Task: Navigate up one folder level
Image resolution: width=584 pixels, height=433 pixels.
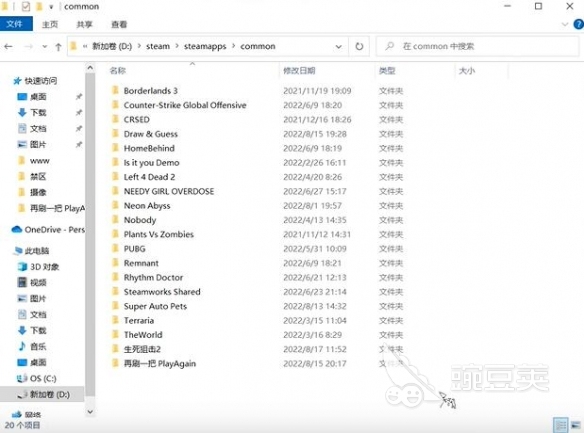Action: pos(58,47)
